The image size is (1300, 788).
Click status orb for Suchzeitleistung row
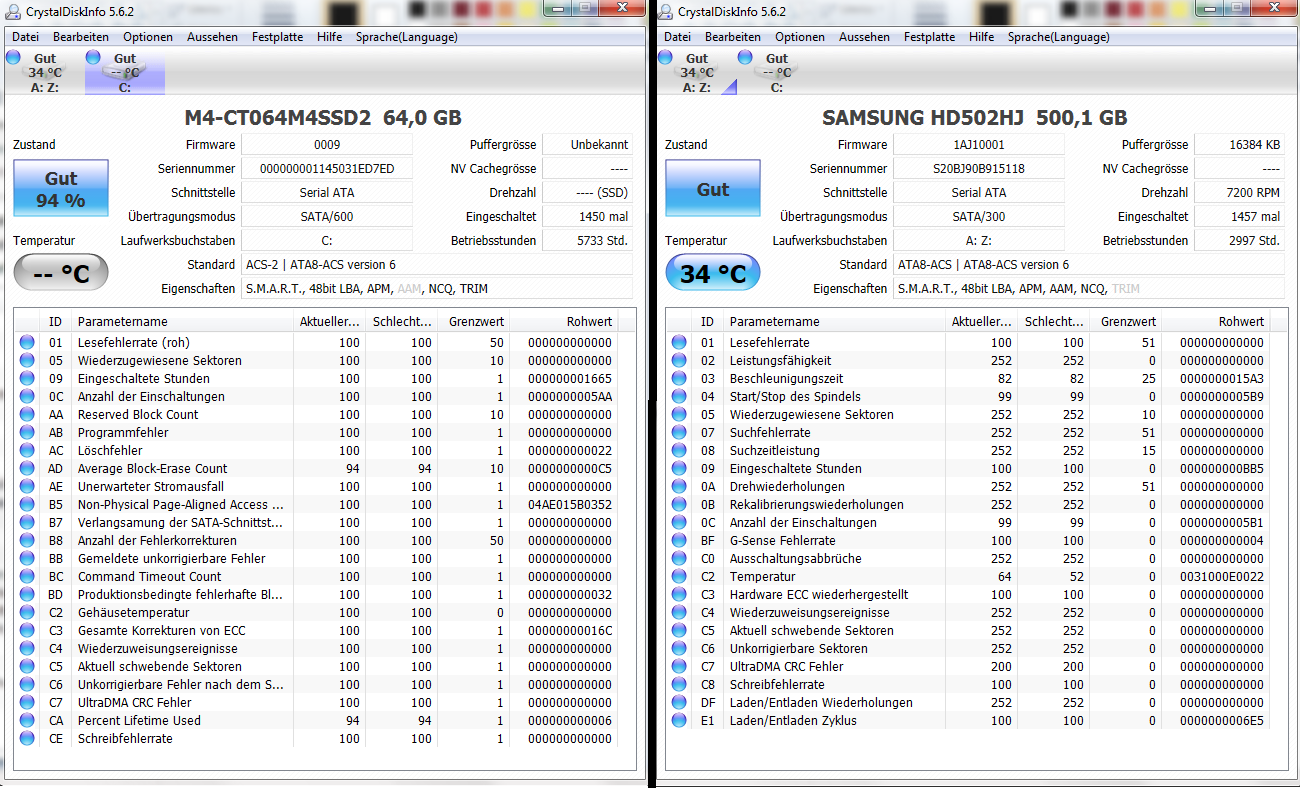click(x=679, y=451)
